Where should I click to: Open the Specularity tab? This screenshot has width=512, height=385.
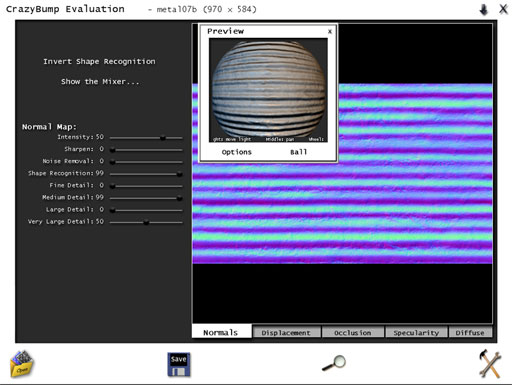pyautogui.click(x=416, y=332)
